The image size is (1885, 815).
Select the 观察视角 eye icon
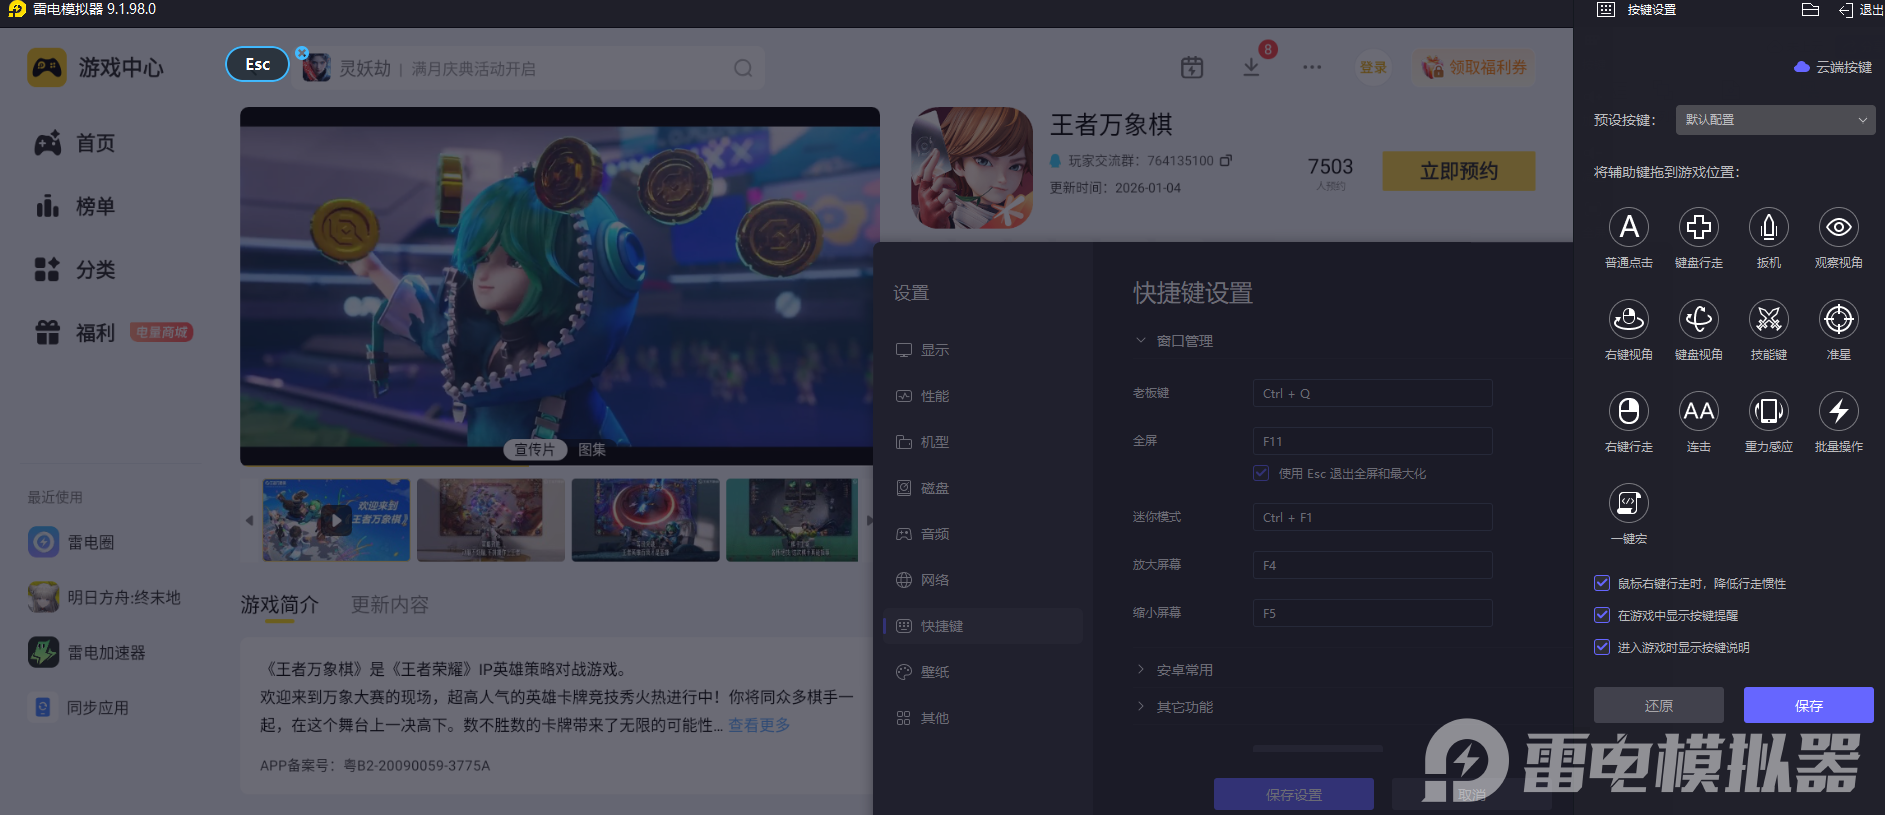coord(1839,227)
